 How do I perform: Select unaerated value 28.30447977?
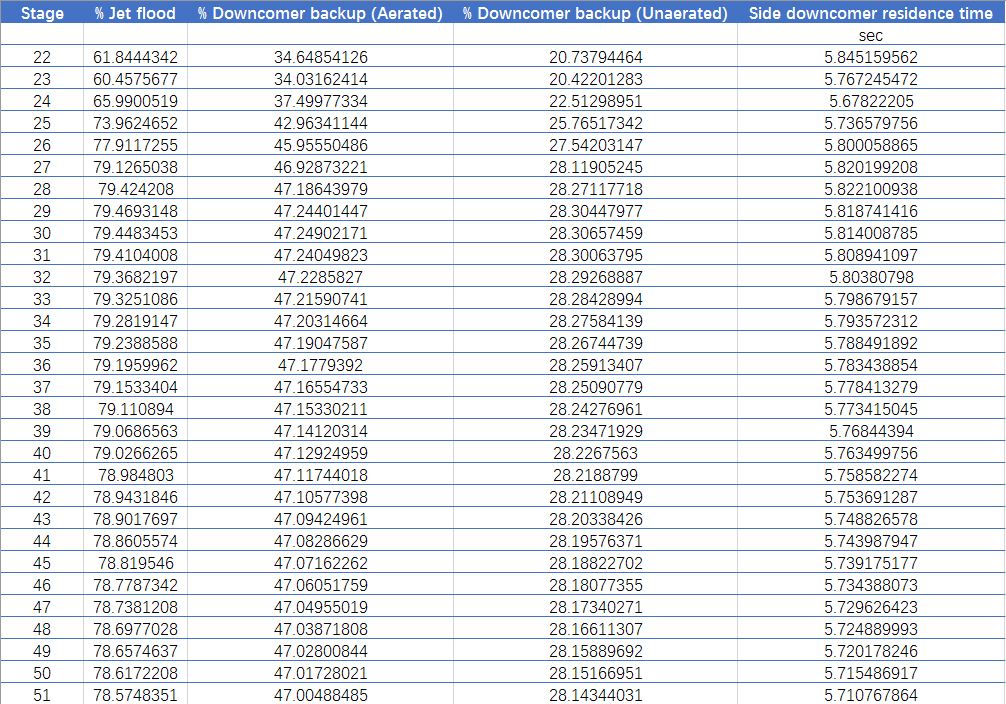(x=595, y=211)
